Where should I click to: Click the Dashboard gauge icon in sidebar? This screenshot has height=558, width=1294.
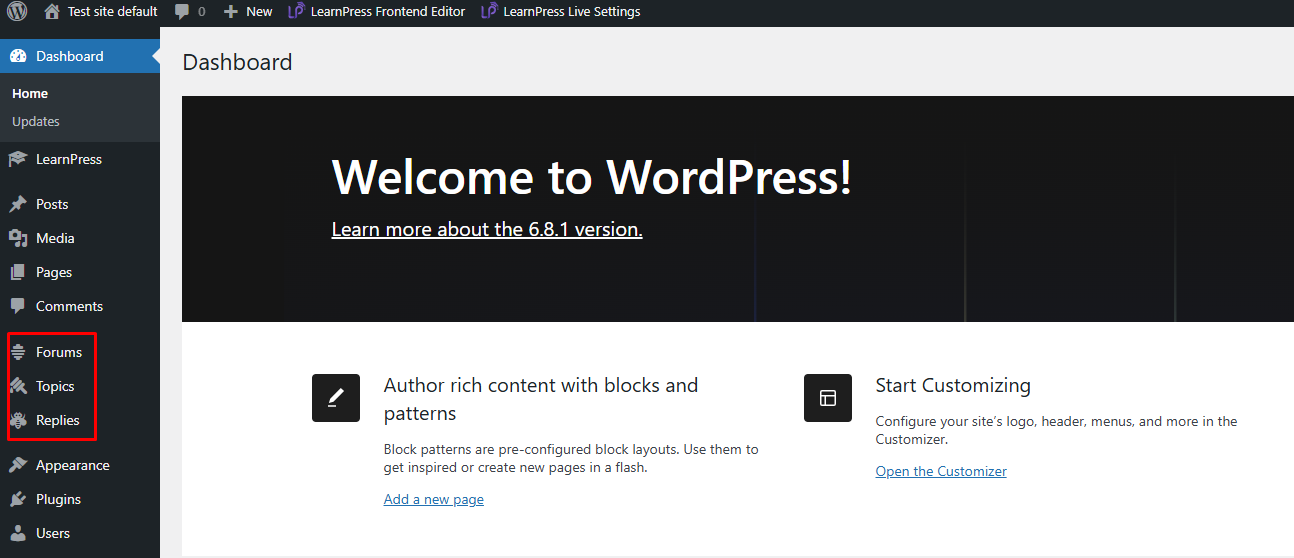pyautogui.click(x=18, y=56)
